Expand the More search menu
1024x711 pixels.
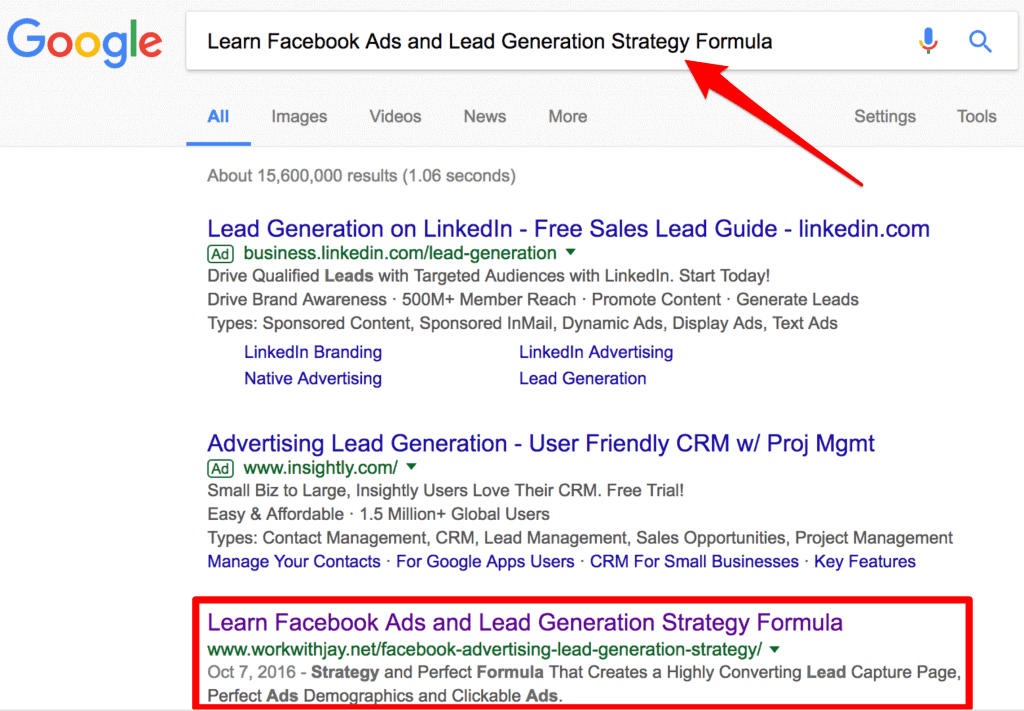tap(567, 117)
